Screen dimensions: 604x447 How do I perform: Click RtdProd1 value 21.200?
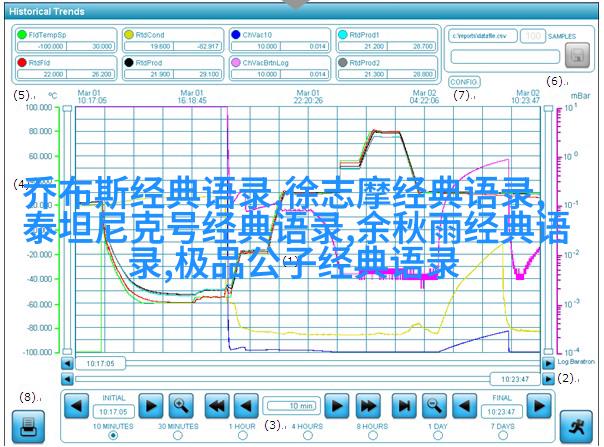(363, 46)
